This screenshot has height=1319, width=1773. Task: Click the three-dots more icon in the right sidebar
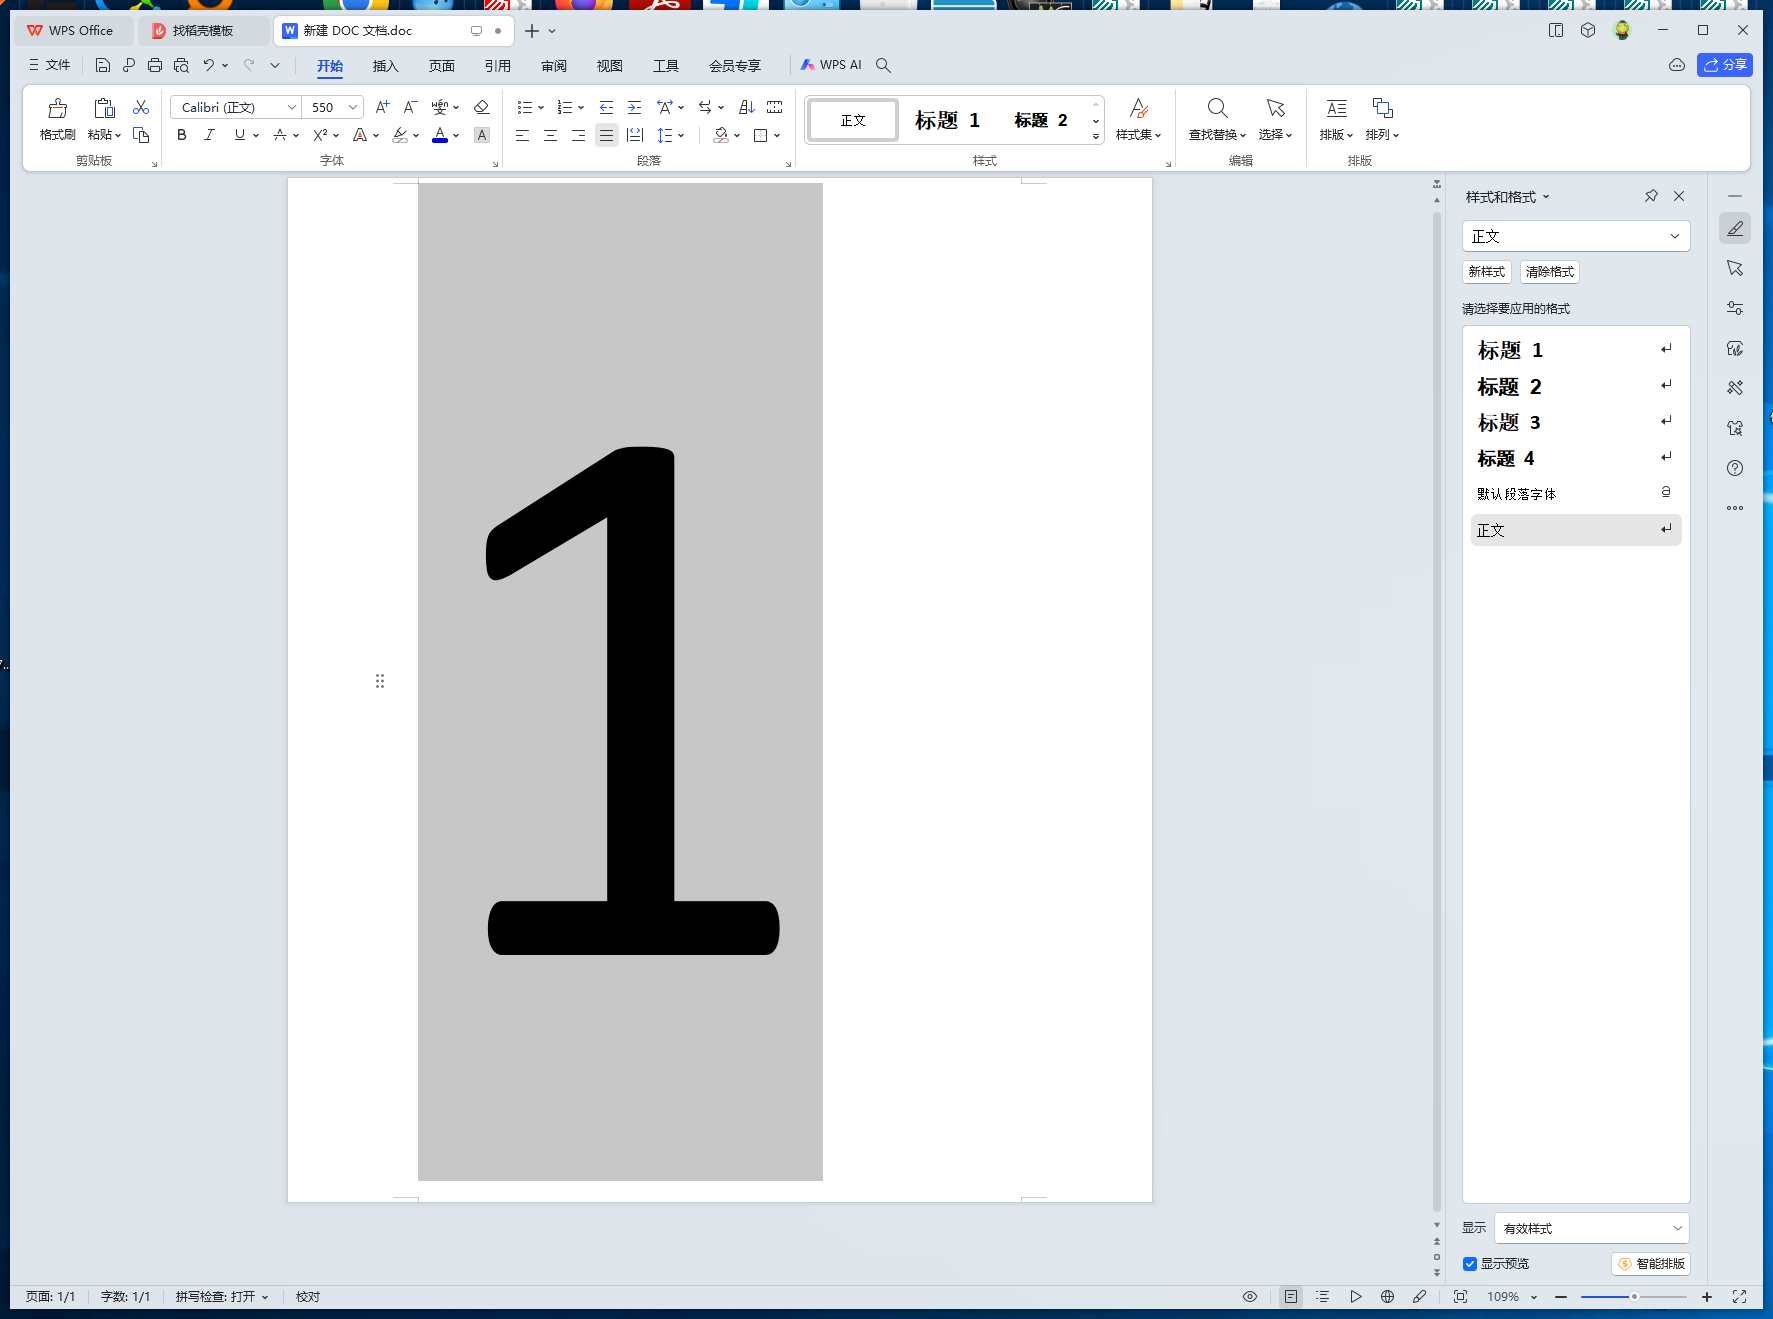(x=1735, y=508)
